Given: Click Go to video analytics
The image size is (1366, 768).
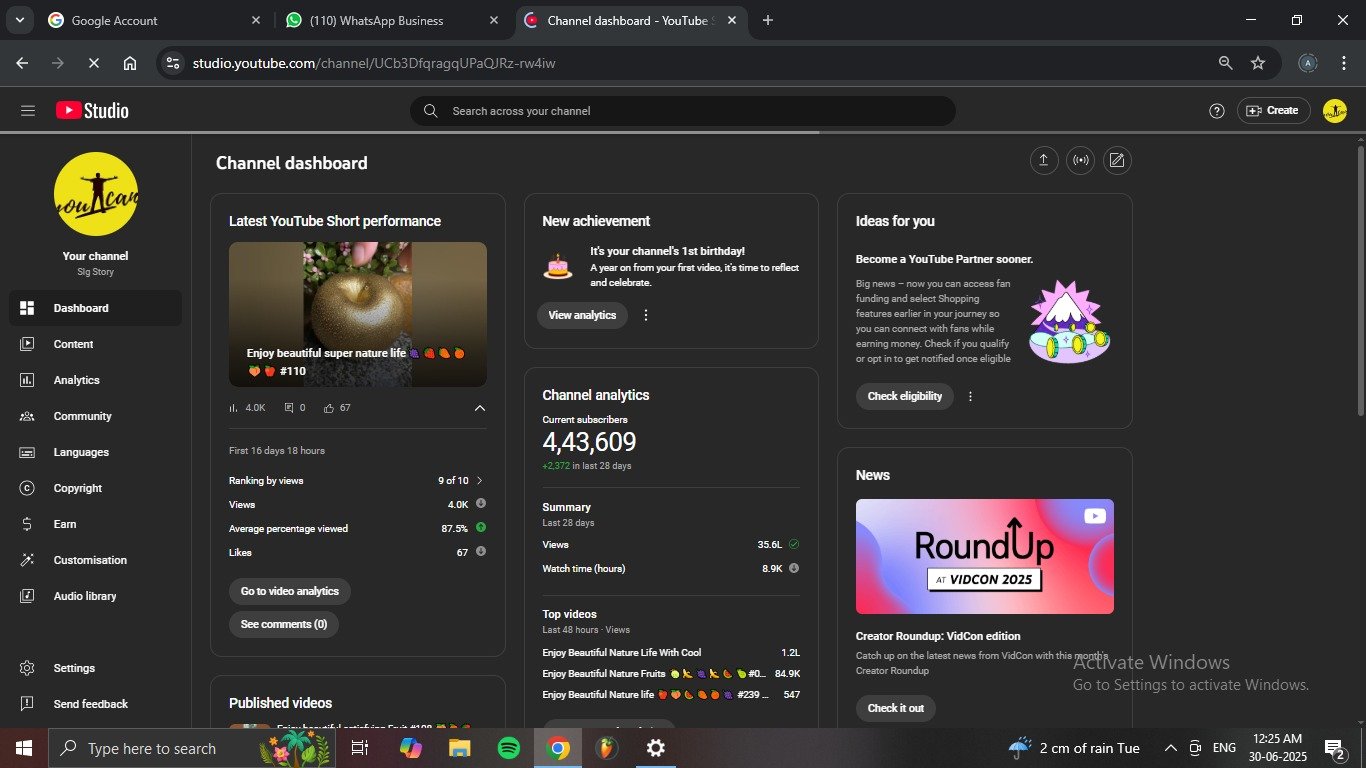Looking at the screenshot, I should pyautogui.click(x=290, y=591).
